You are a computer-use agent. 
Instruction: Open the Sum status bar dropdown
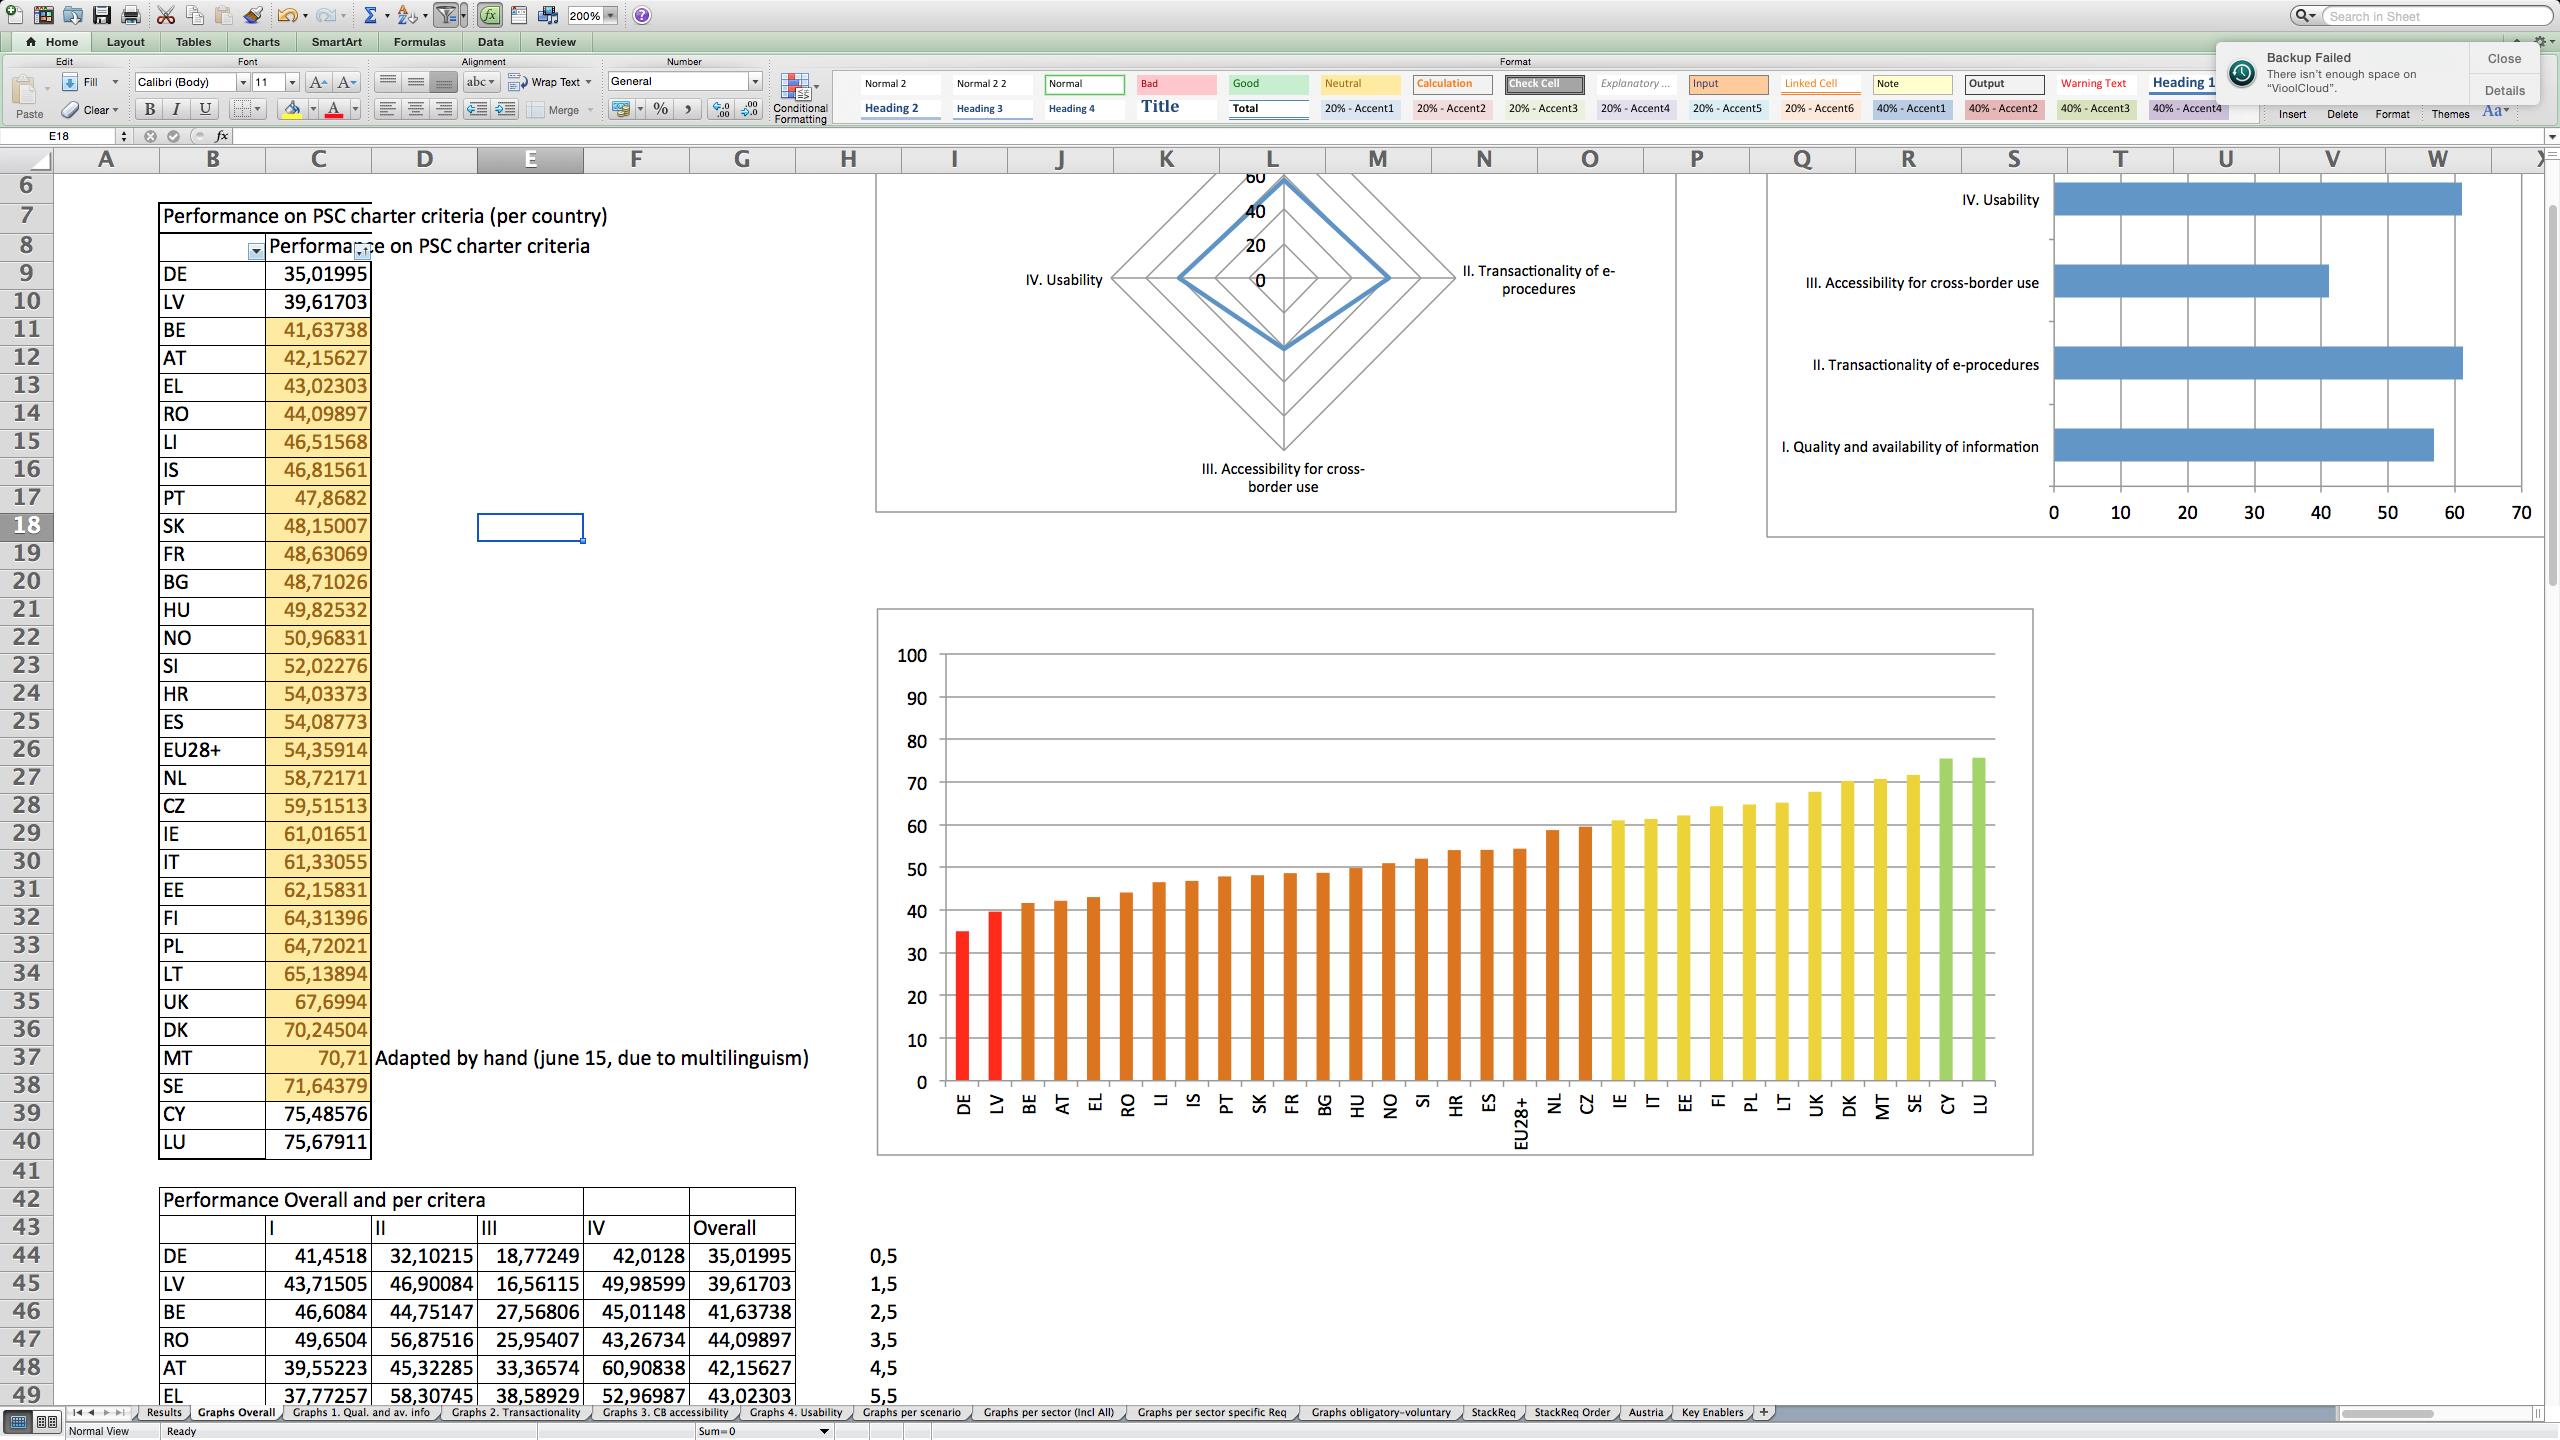(x=824, y=1431)
